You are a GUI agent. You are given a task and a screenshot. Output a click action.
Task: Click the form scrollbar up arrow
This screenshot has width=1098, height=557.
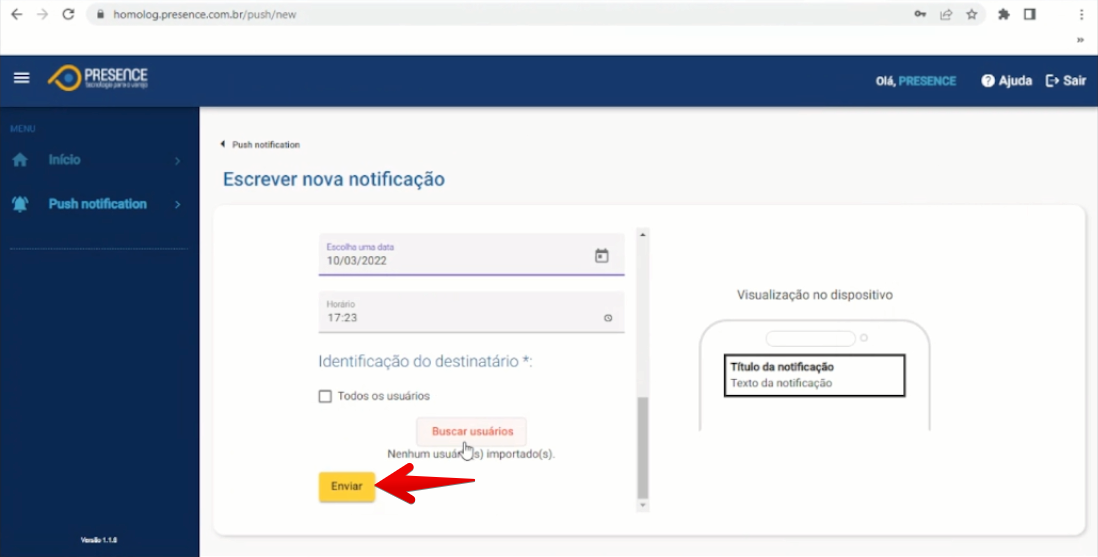click(x=643, y=235)
